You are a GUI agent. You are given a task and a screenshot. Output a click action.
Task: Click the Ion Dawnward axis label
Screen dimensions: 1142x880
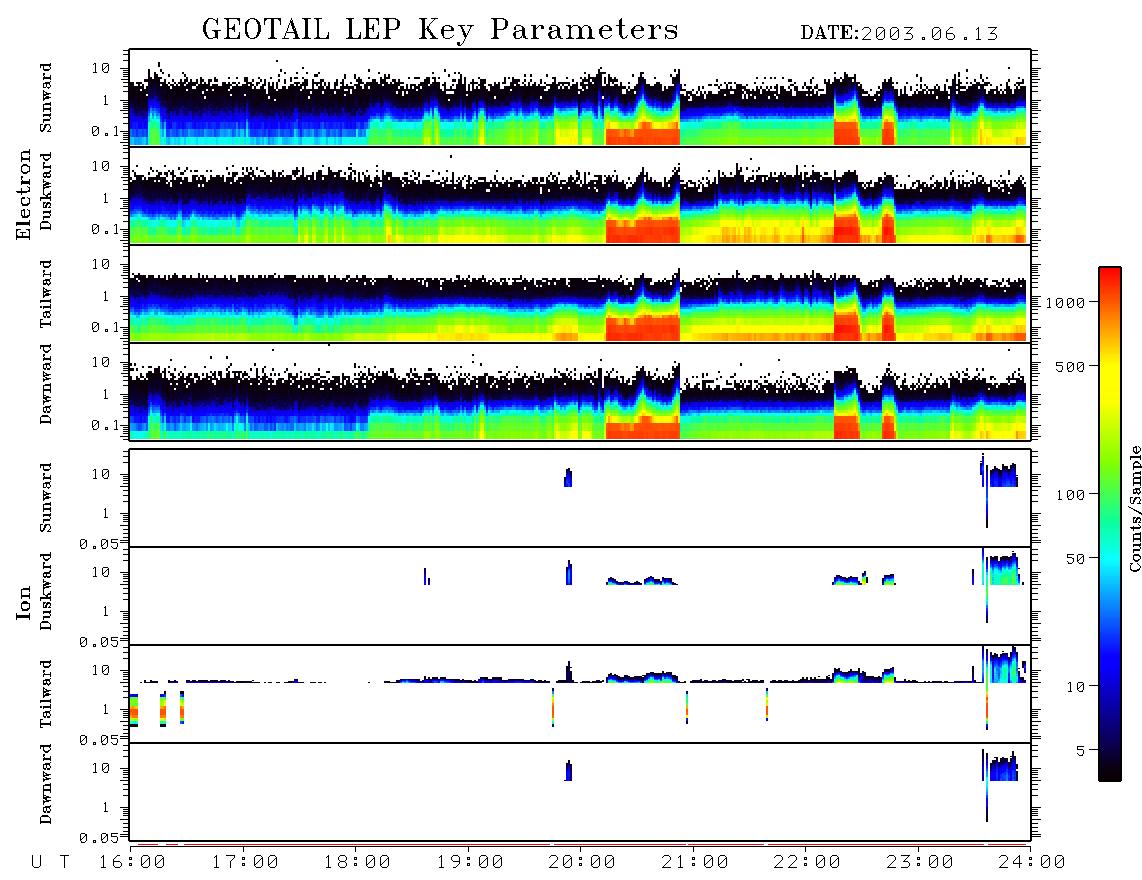pyautogui.click(x=46, y=784)
